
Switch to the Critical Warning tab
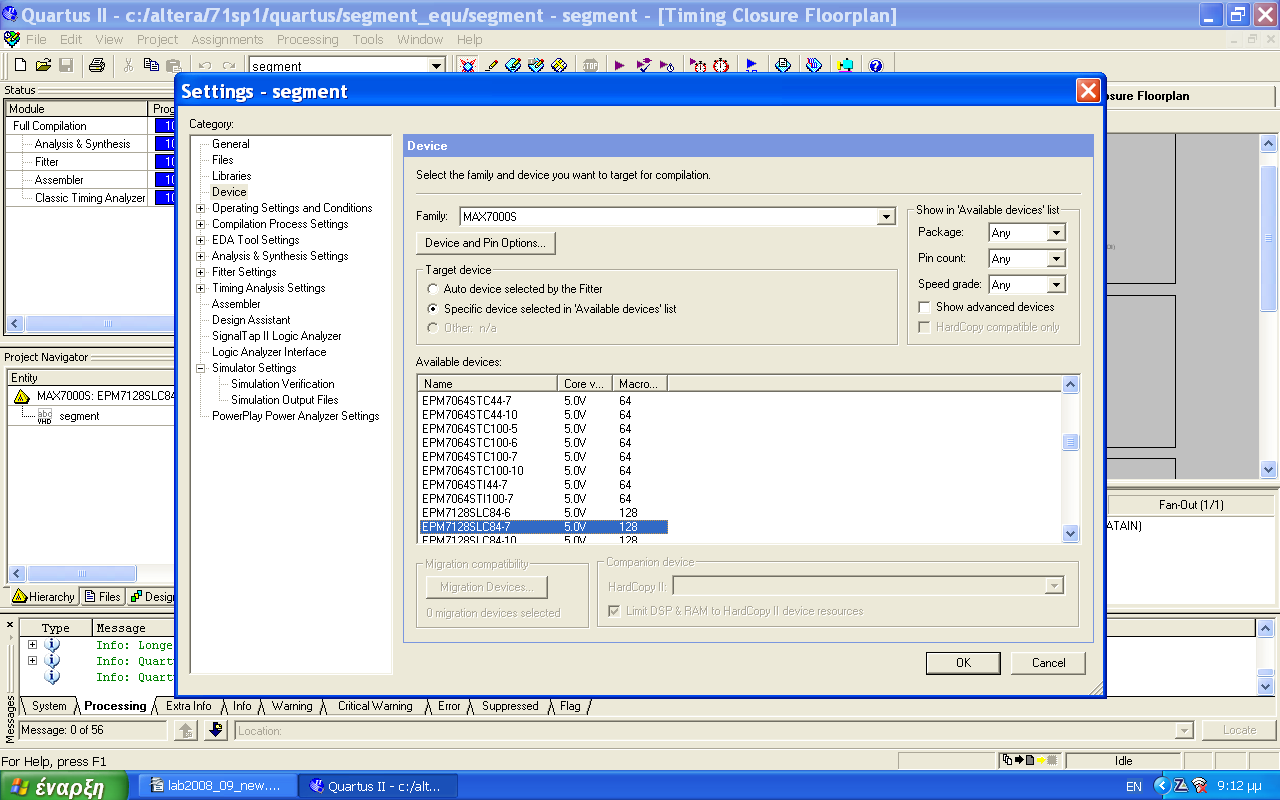click(375, 706)
